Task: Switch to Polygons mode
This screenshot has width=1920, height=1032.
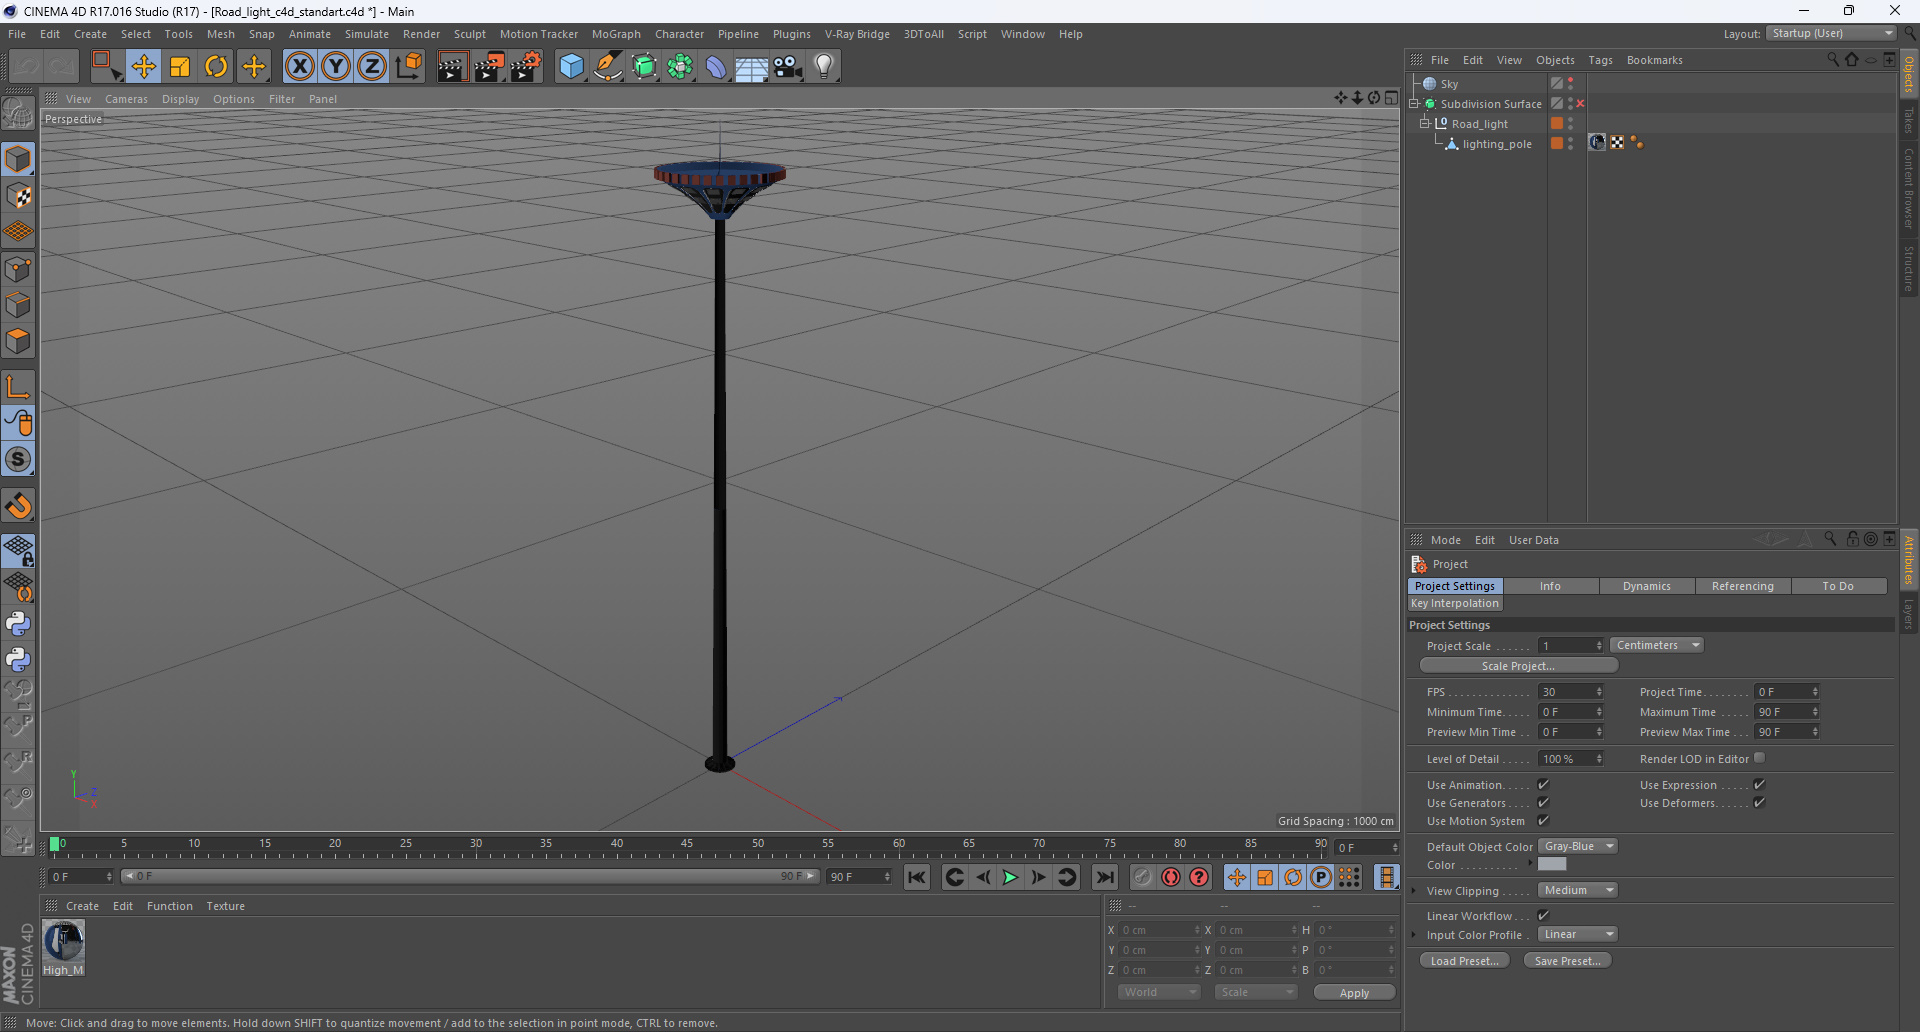Action: pos(18,342)
